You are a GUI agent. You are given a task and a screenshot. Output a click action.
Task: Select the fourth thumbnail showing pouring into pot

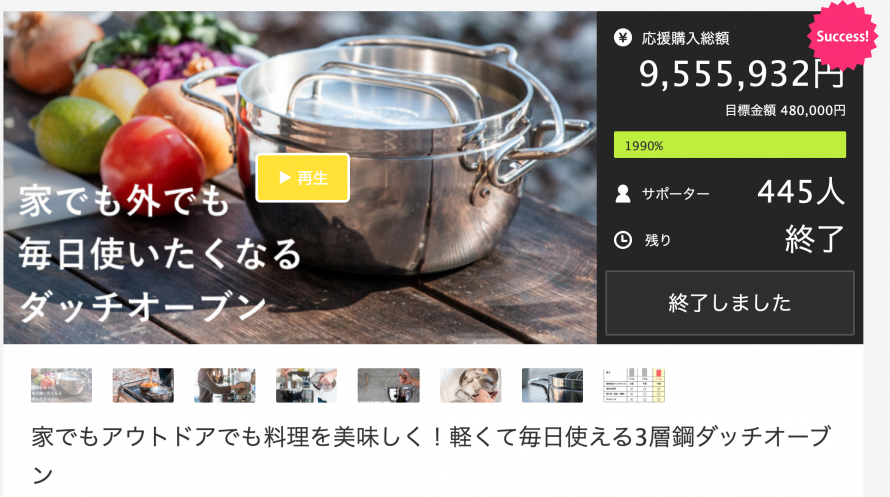click(x=307, y=385)
